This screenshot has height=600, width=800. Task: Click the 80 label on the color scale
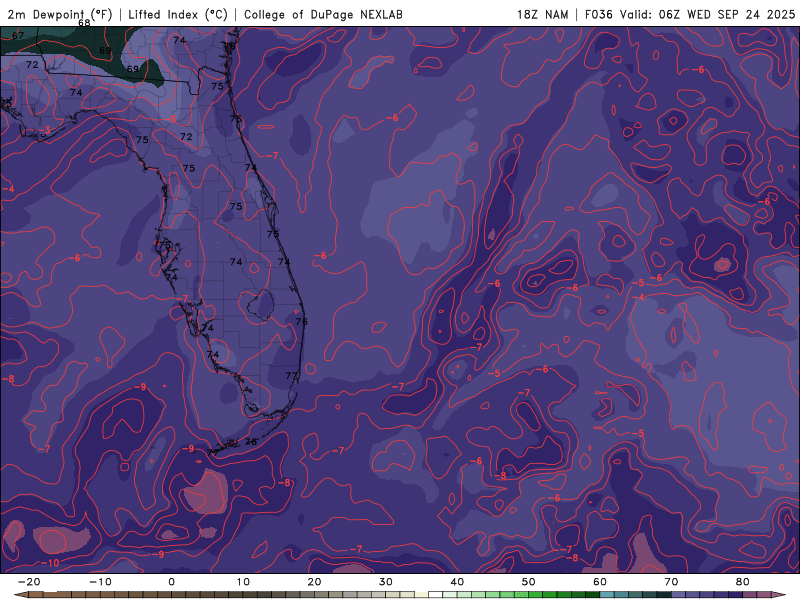743,582
